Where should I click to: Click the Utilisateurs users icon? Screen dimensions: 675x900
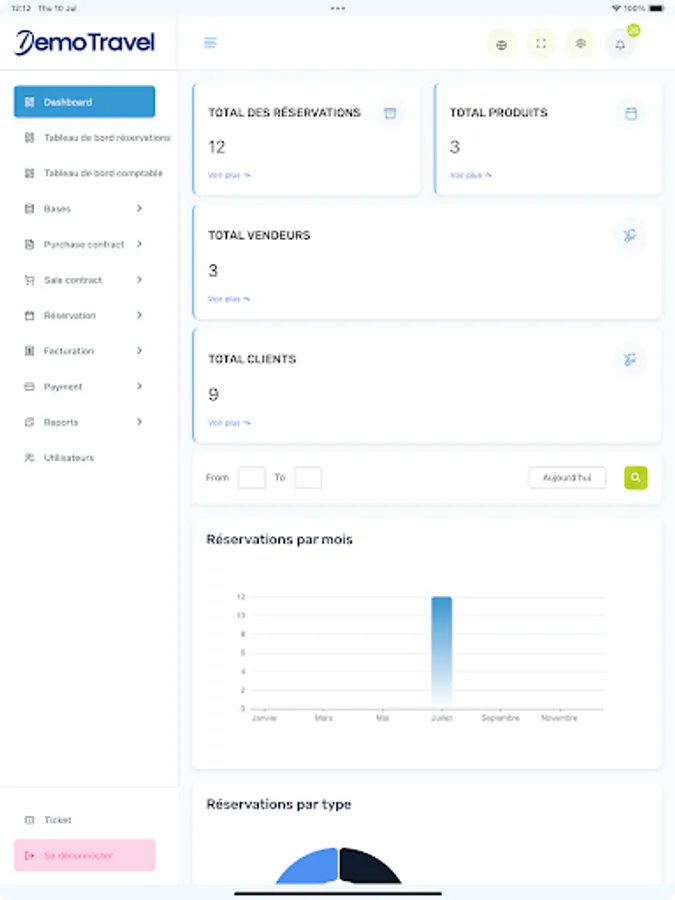tap(29, 458)
